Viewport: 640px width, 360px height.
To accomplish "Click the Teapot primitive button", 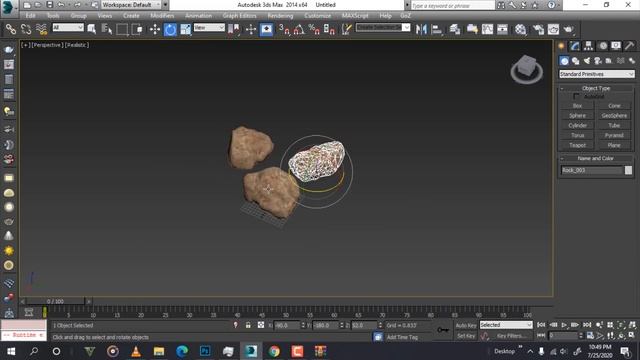I will point(578,145).
